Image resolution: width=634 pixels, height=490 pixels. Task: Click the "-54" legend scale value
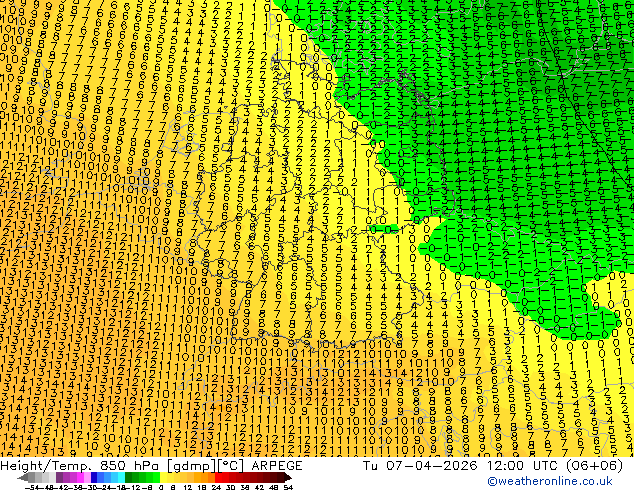tap(33, 487)
